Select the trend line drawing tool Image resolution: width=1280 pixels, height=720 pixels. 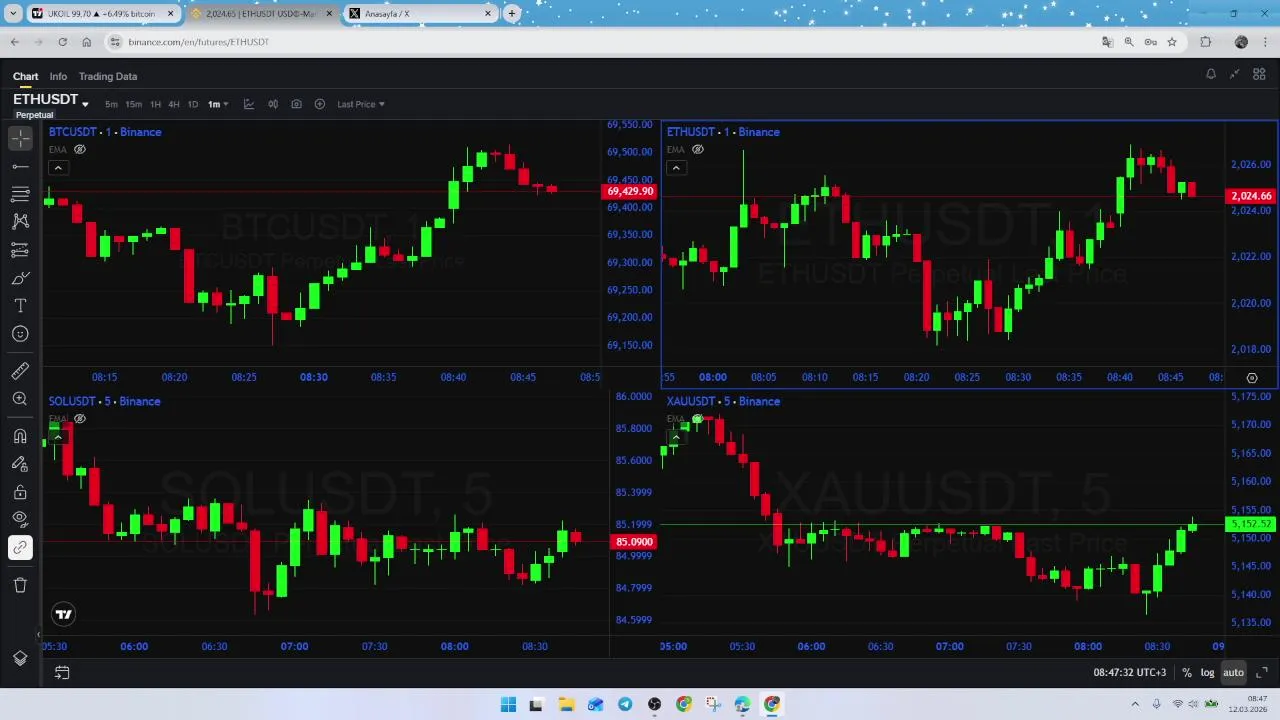pyautogui.click(x=20, y=166)
